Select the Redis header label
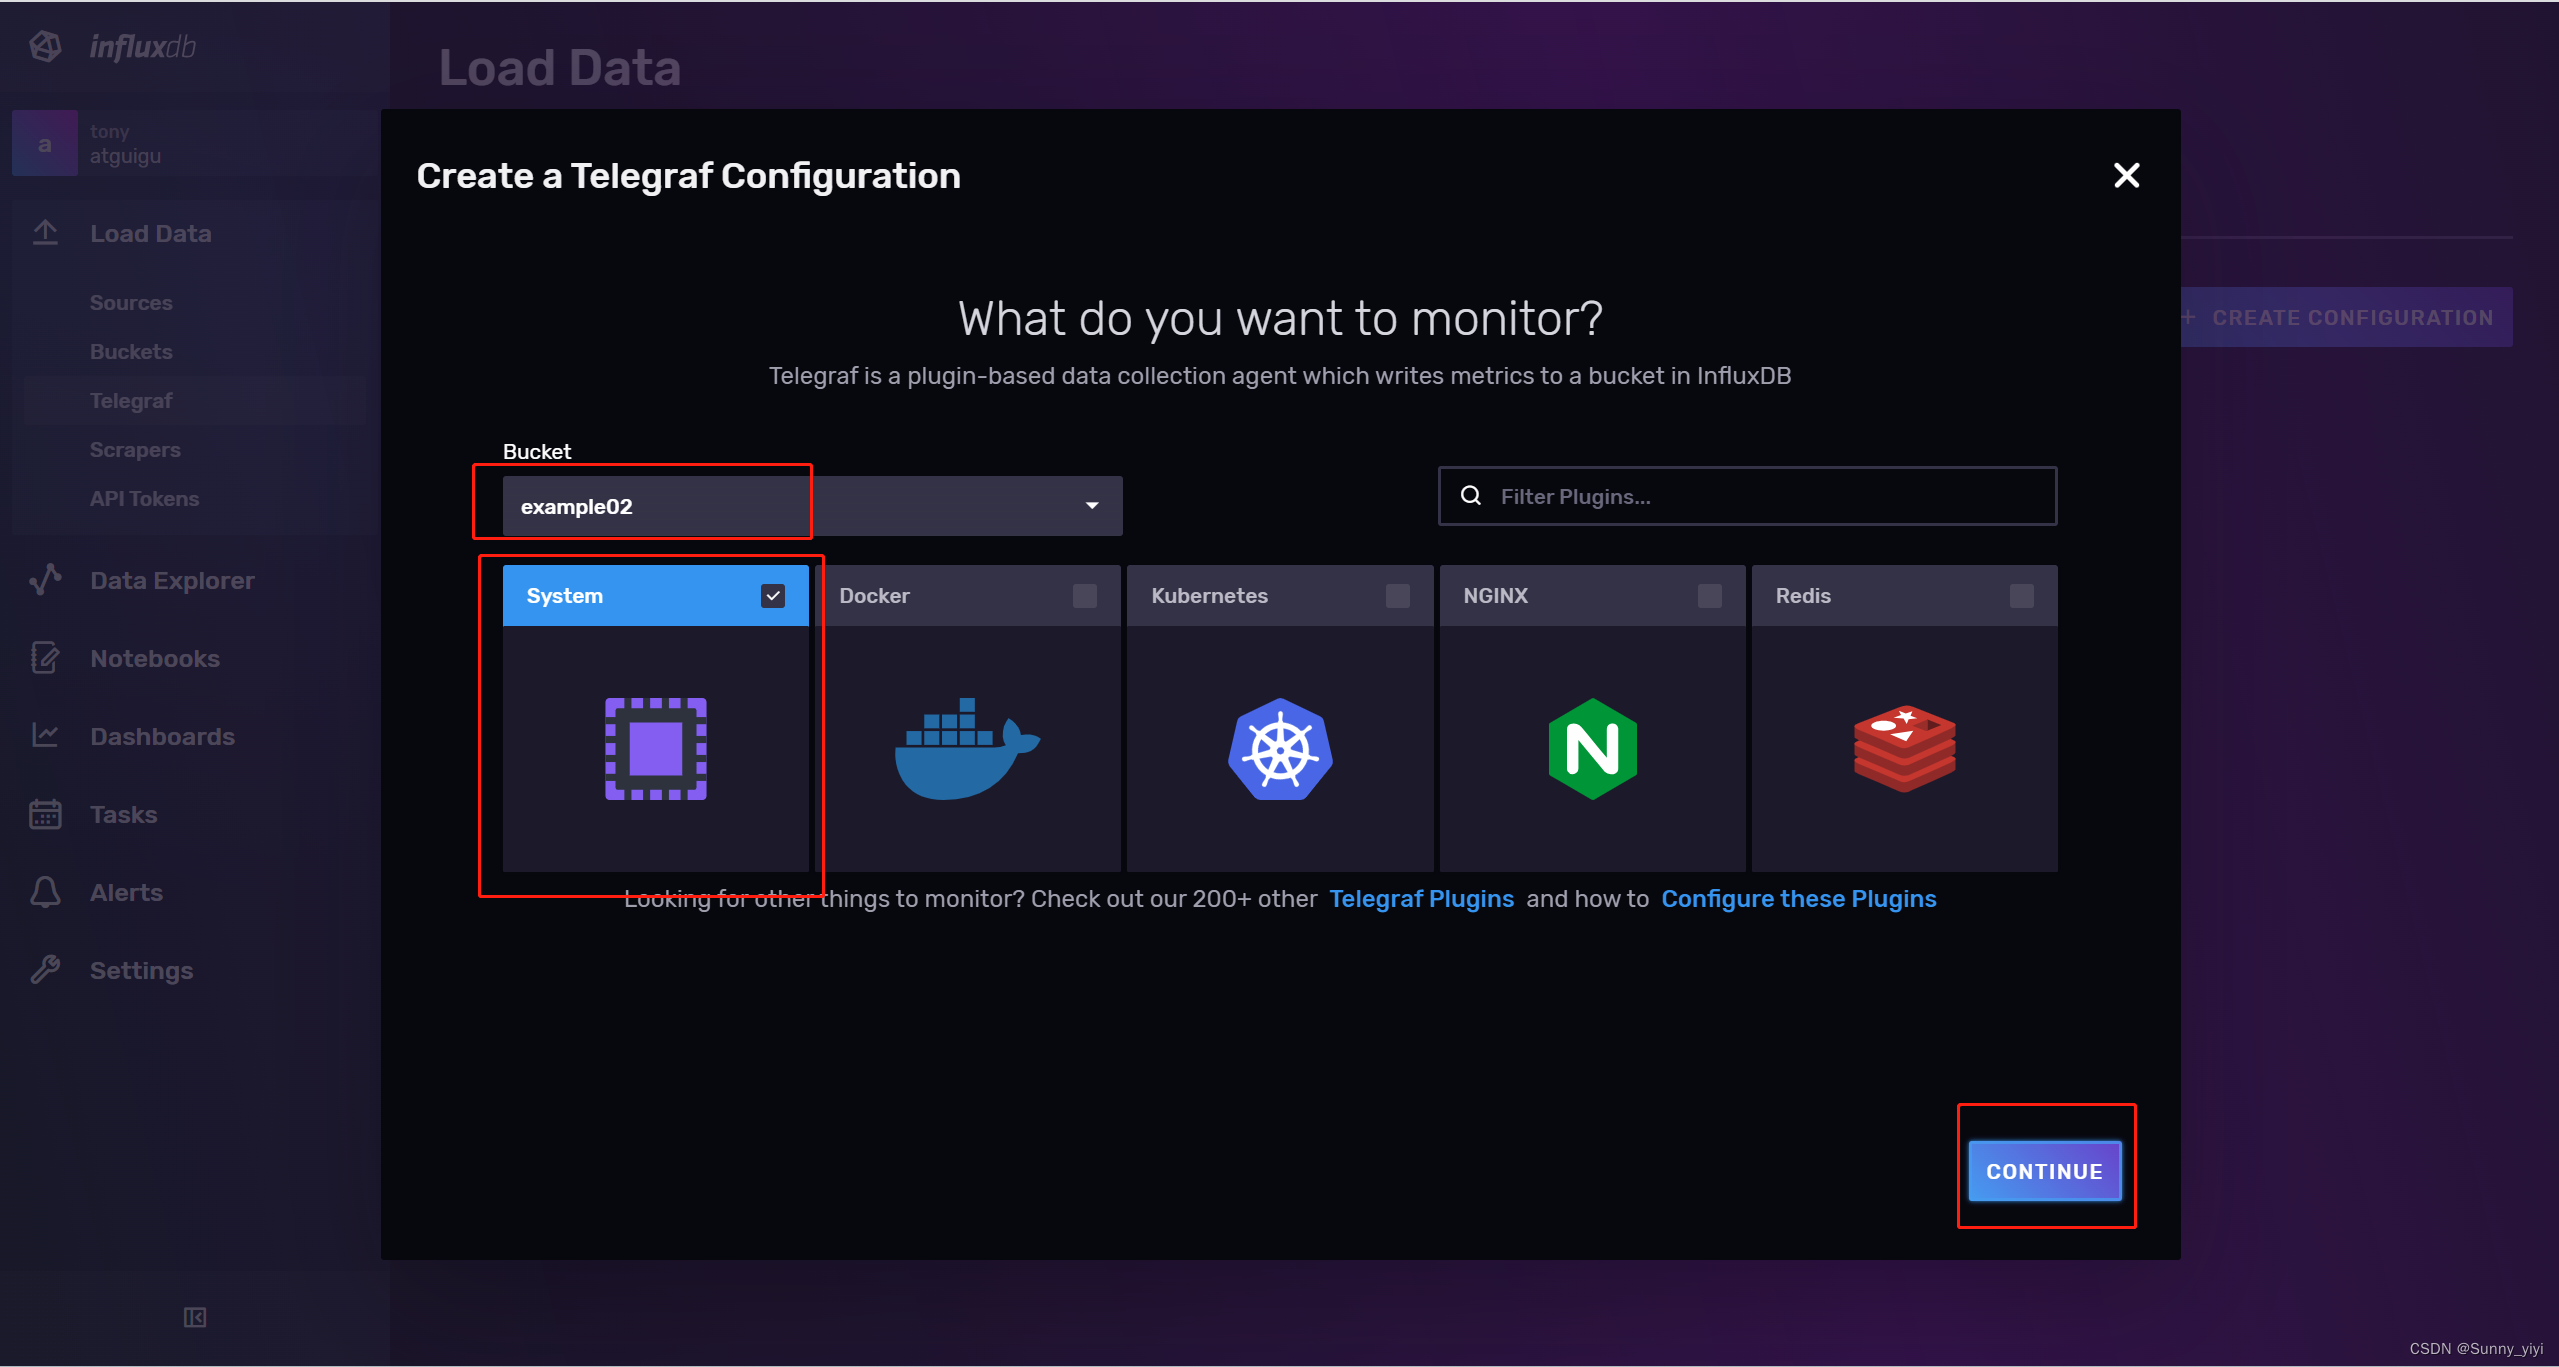This screenshot has height=1367, width=2559. (x=1803, y=596)
